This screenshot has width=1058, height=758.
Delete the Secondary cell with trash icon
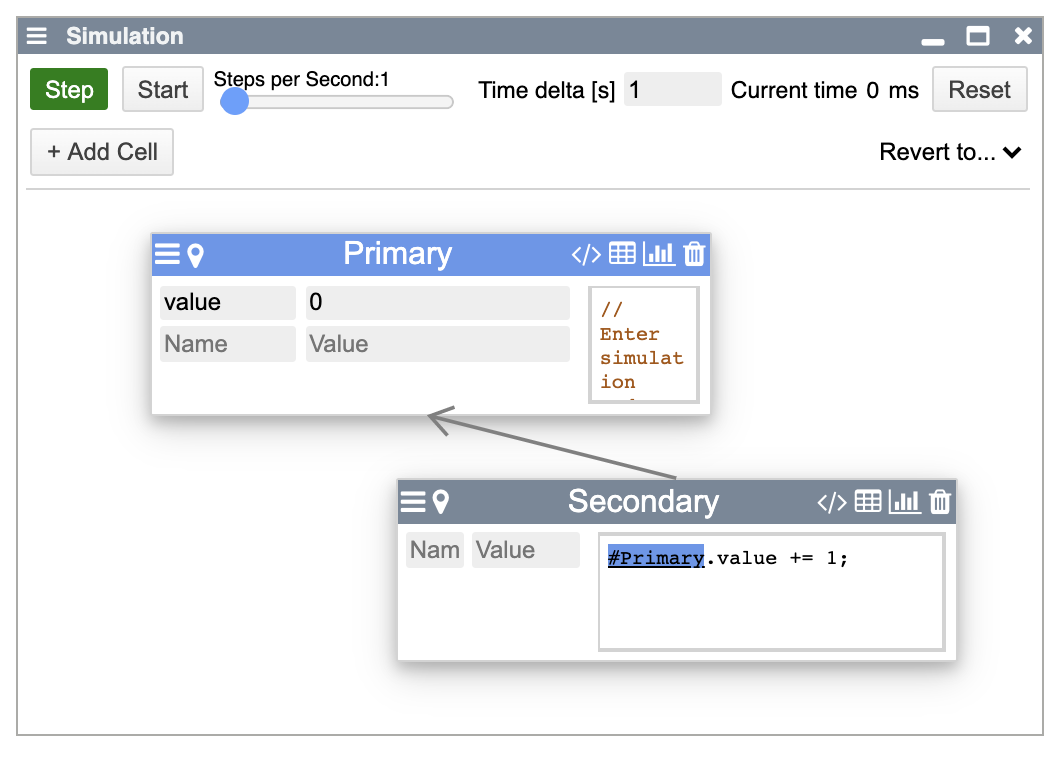(940, 502)
